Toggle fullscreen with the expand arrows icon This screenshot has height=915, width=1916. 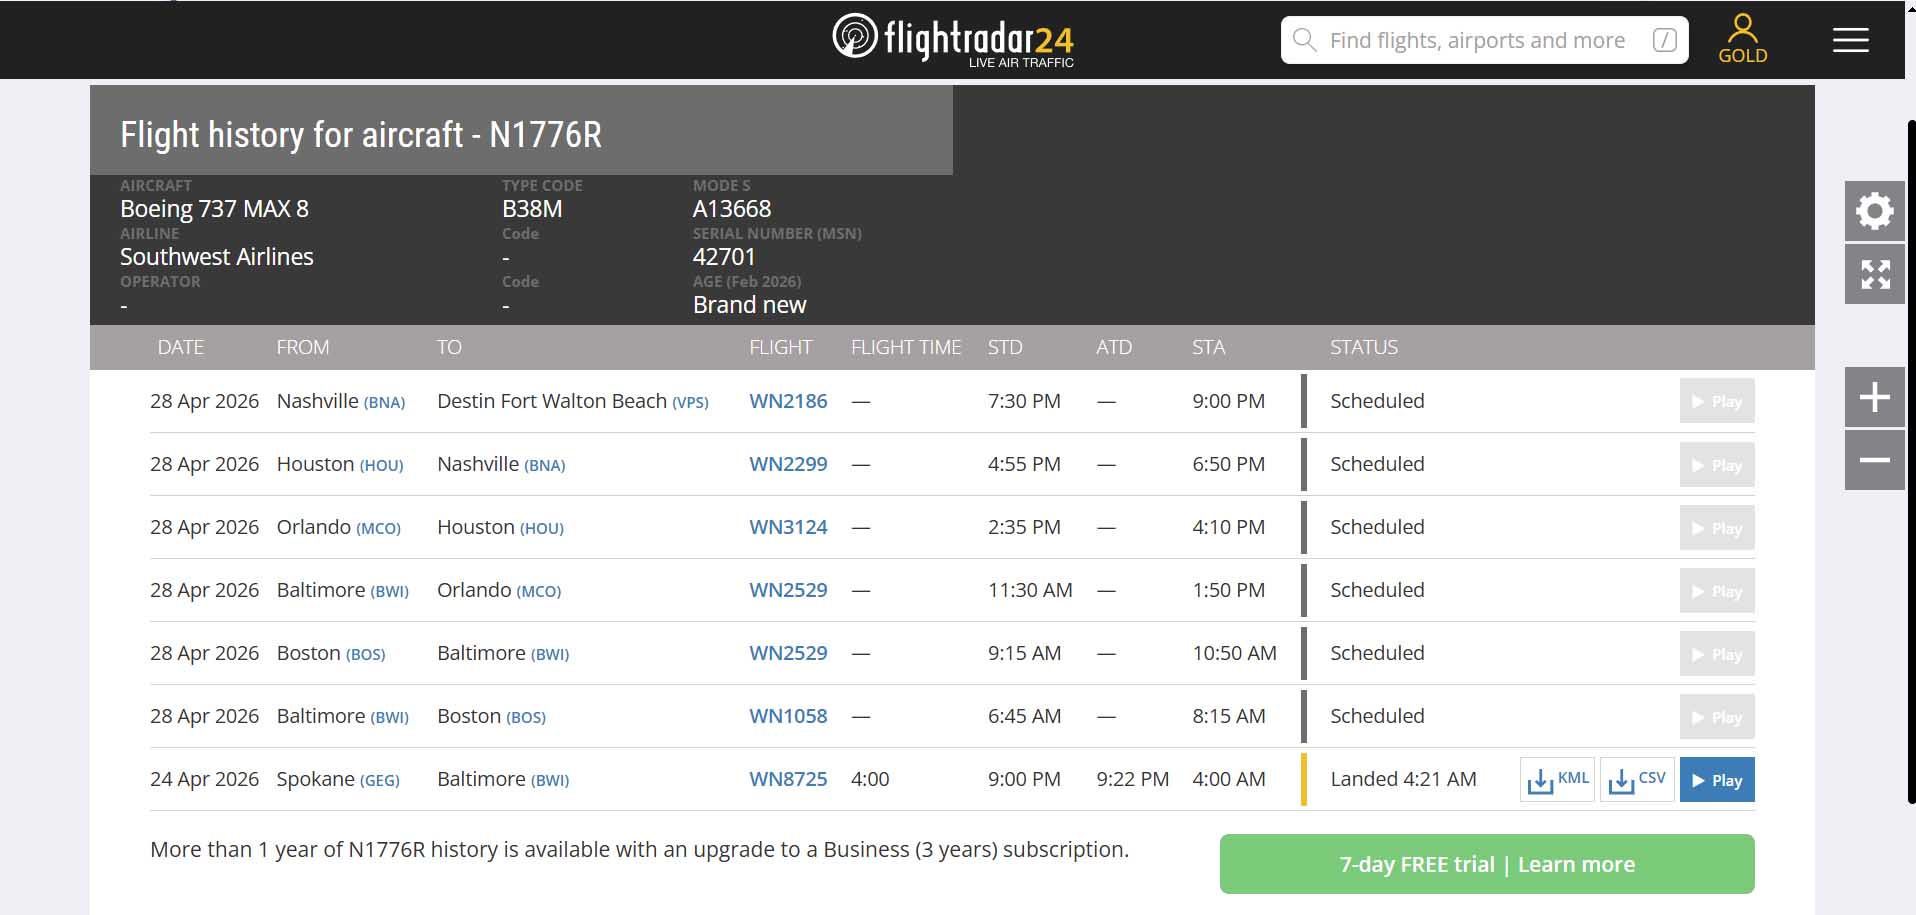[x=1874, y=274]
